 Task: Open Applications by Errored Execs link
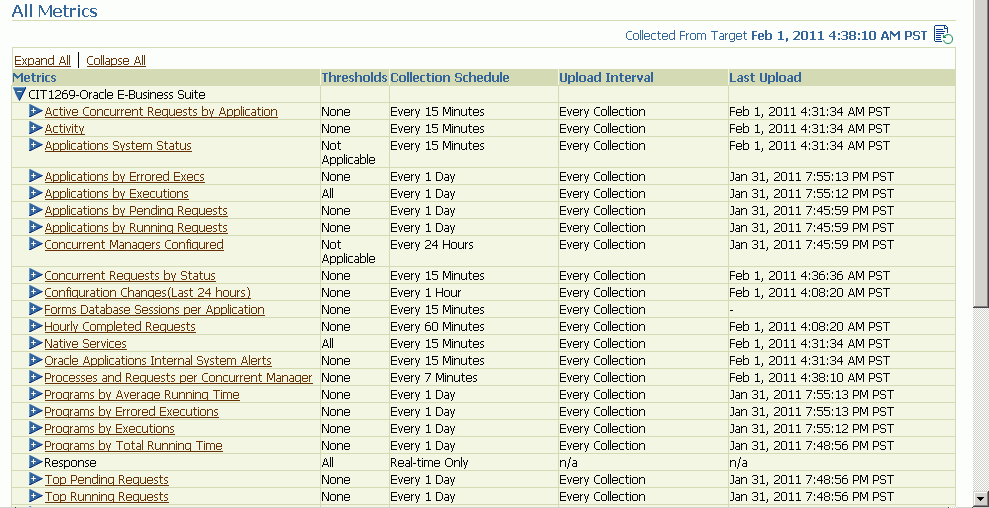[124, 177]
